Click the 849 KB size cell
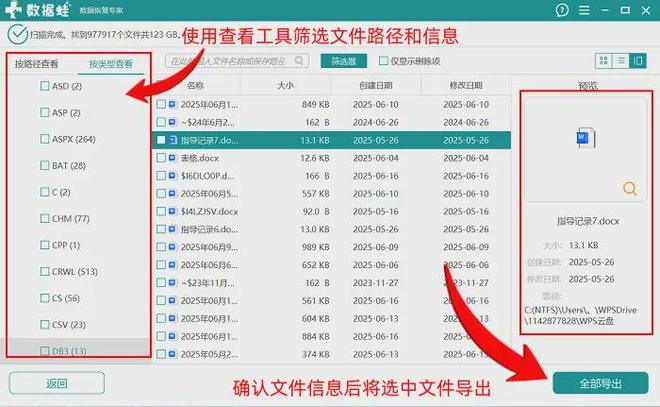 (x=315, y=104)
